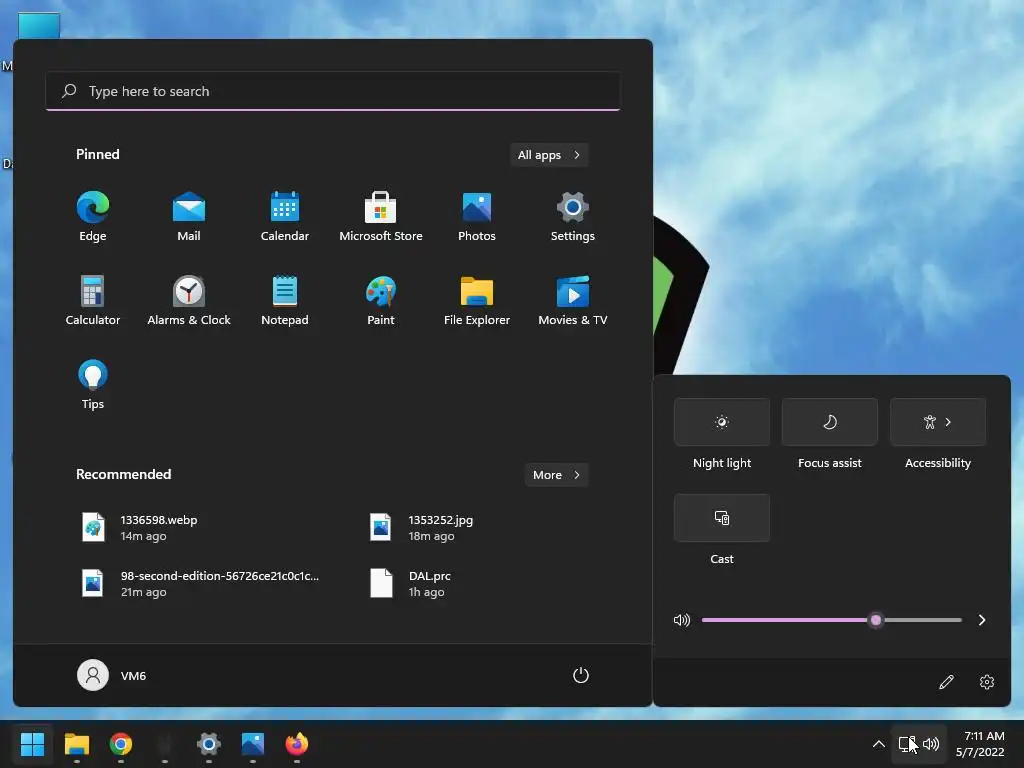The height and width of the screenshot is (768, 1024).
Task: Adjust the volume slider
Action: coord(831,620)
